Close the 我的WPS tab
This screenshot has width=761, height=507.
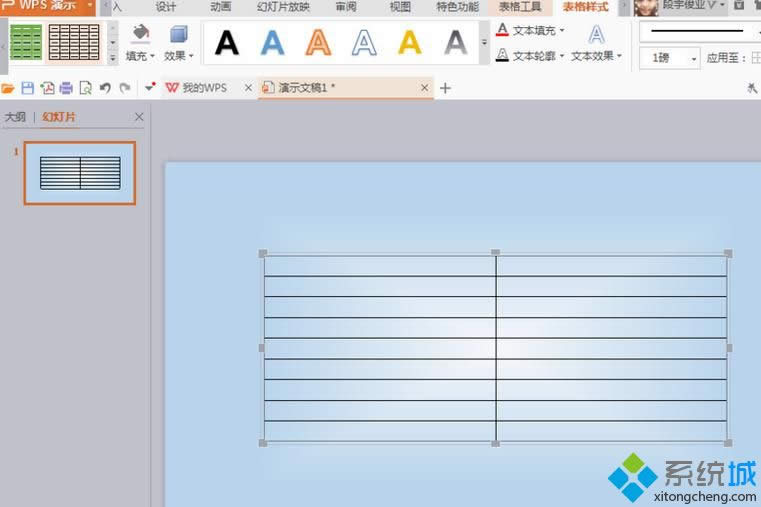coord(248,88)
